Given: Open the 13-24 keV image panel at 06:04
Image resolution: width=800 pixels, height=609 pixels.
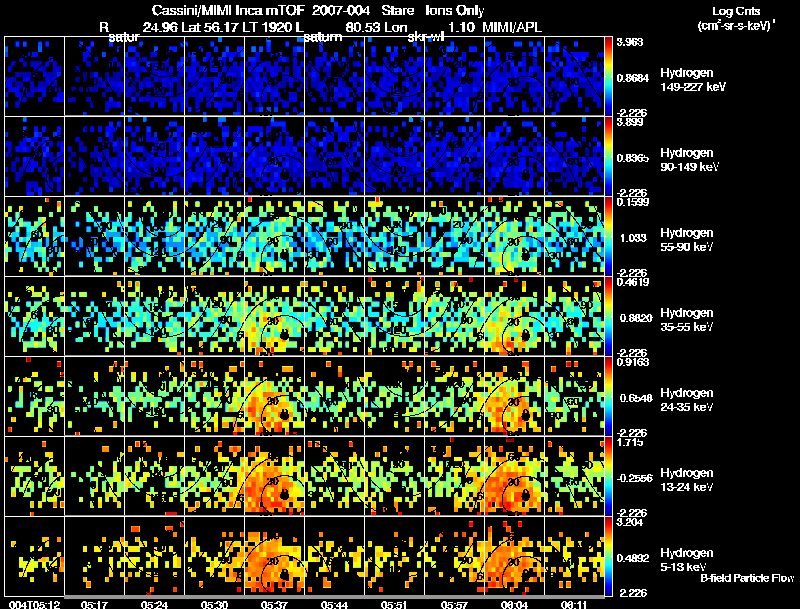Looking at the screenshot, I should 514,476.
